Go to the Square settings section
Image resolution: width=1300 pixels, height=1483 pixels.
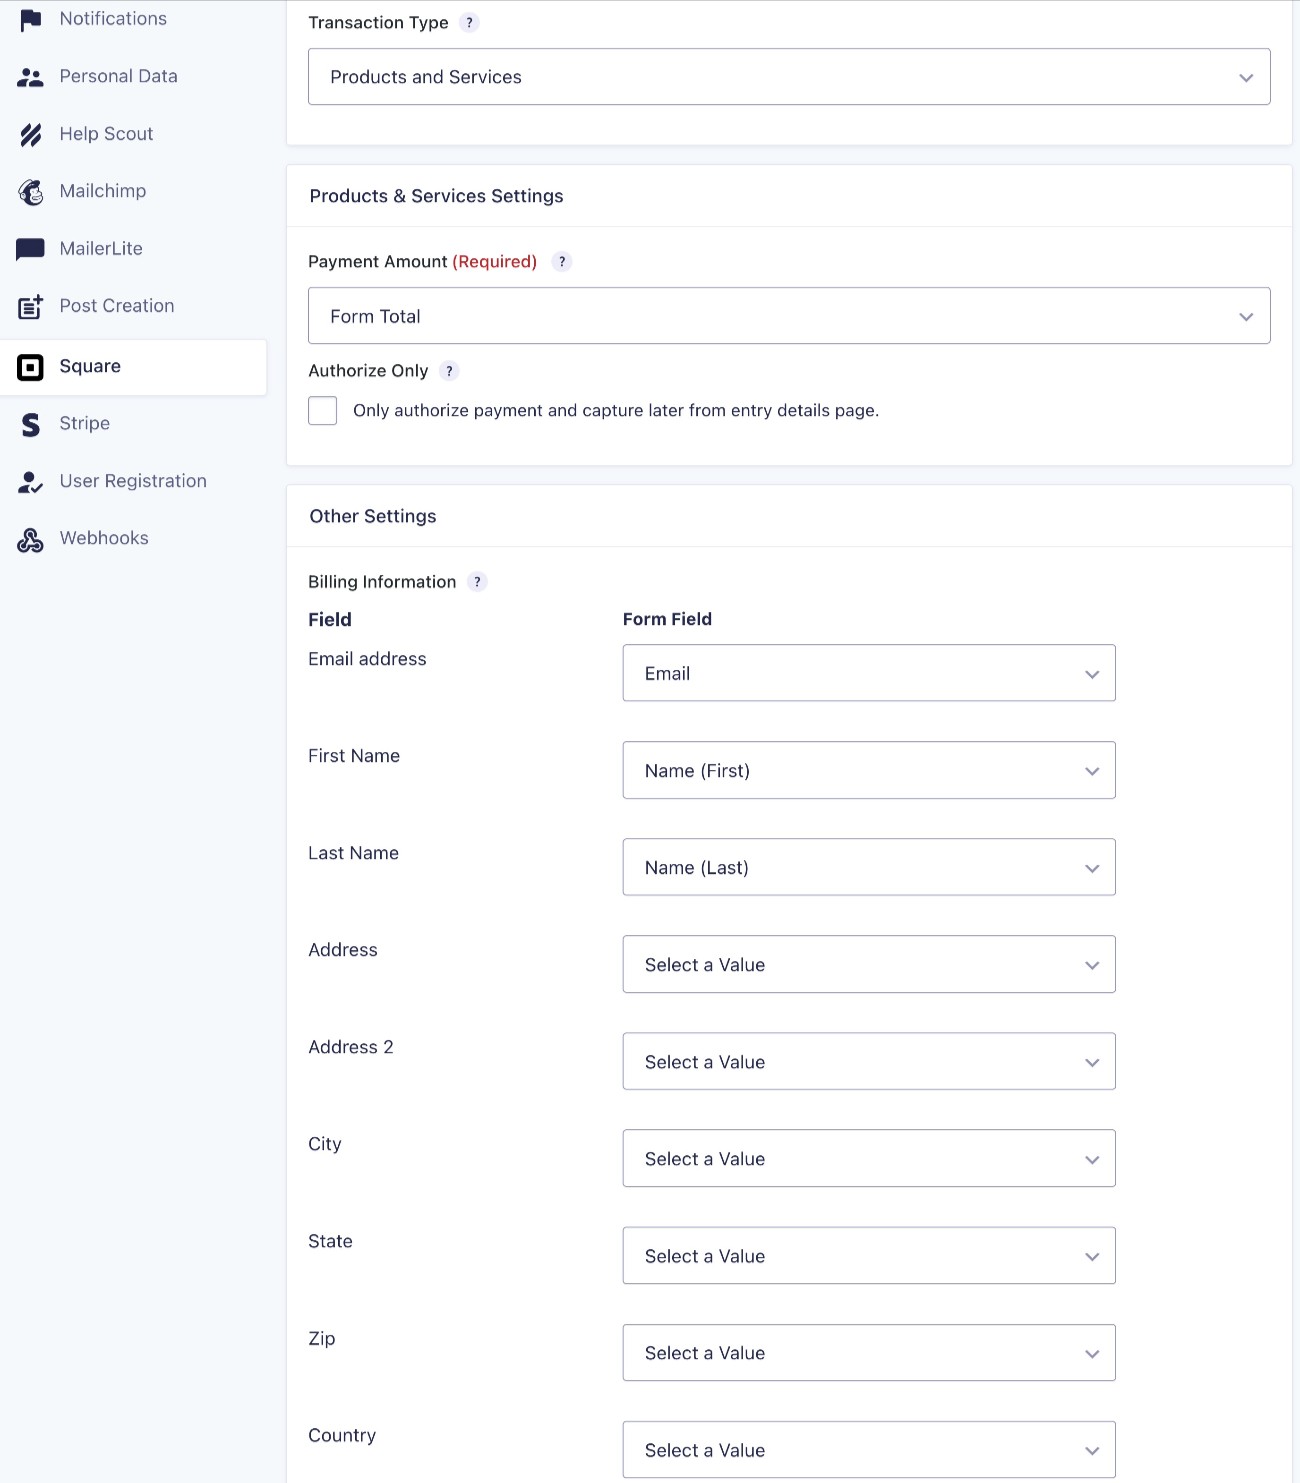91,366
